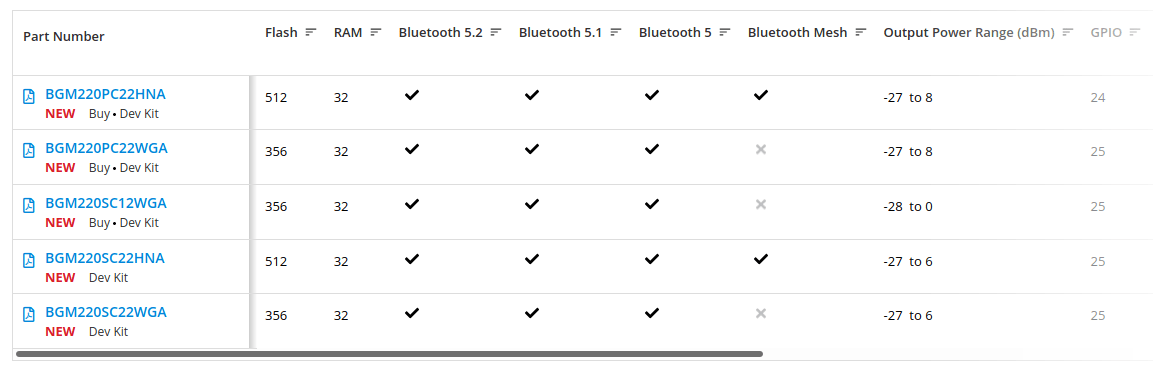
Task: Click Buy under BGM220SC12WGA
Action: [x=99, y=223]
